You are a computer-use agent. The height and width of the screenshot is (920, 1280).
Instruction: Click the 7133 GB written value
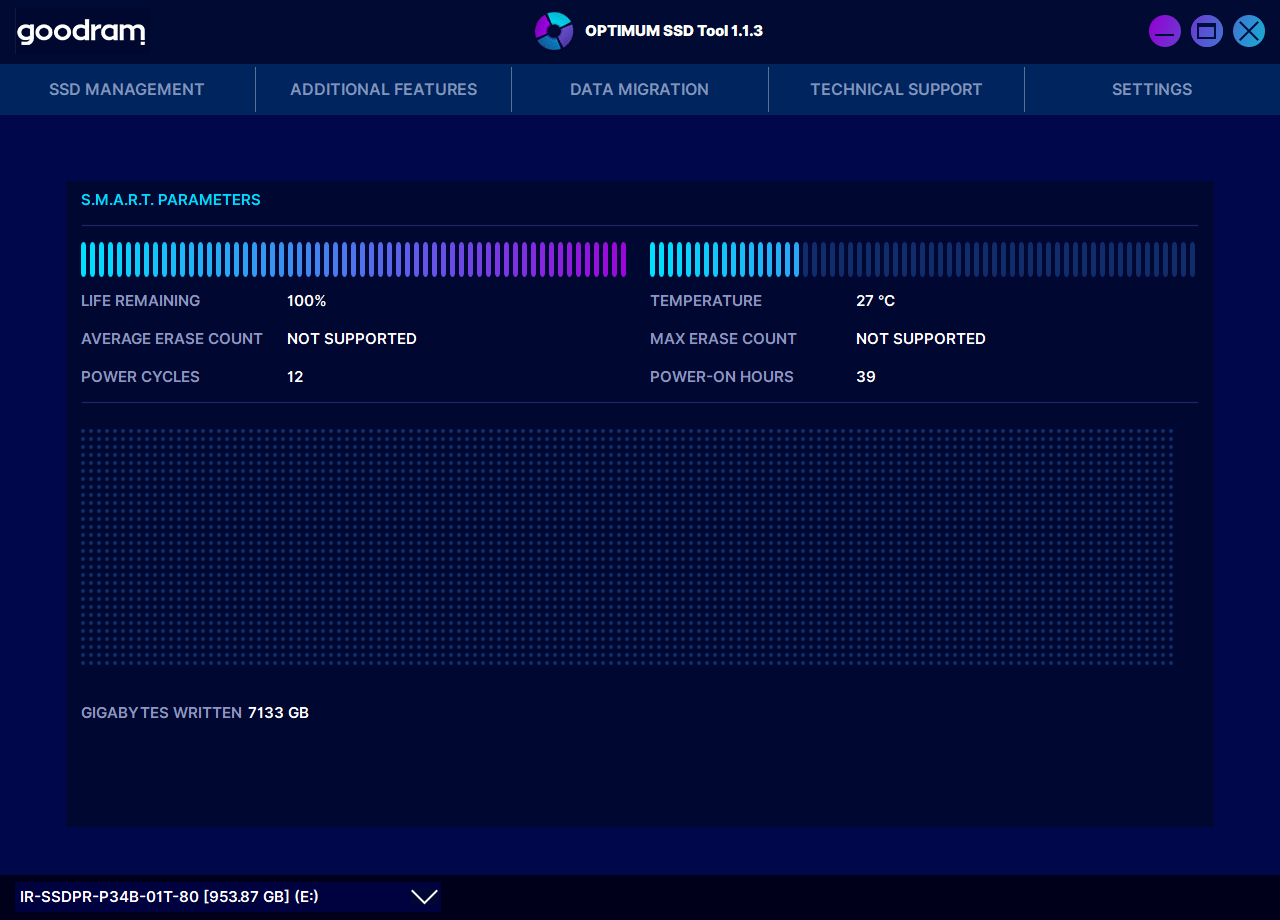point(279,713)
